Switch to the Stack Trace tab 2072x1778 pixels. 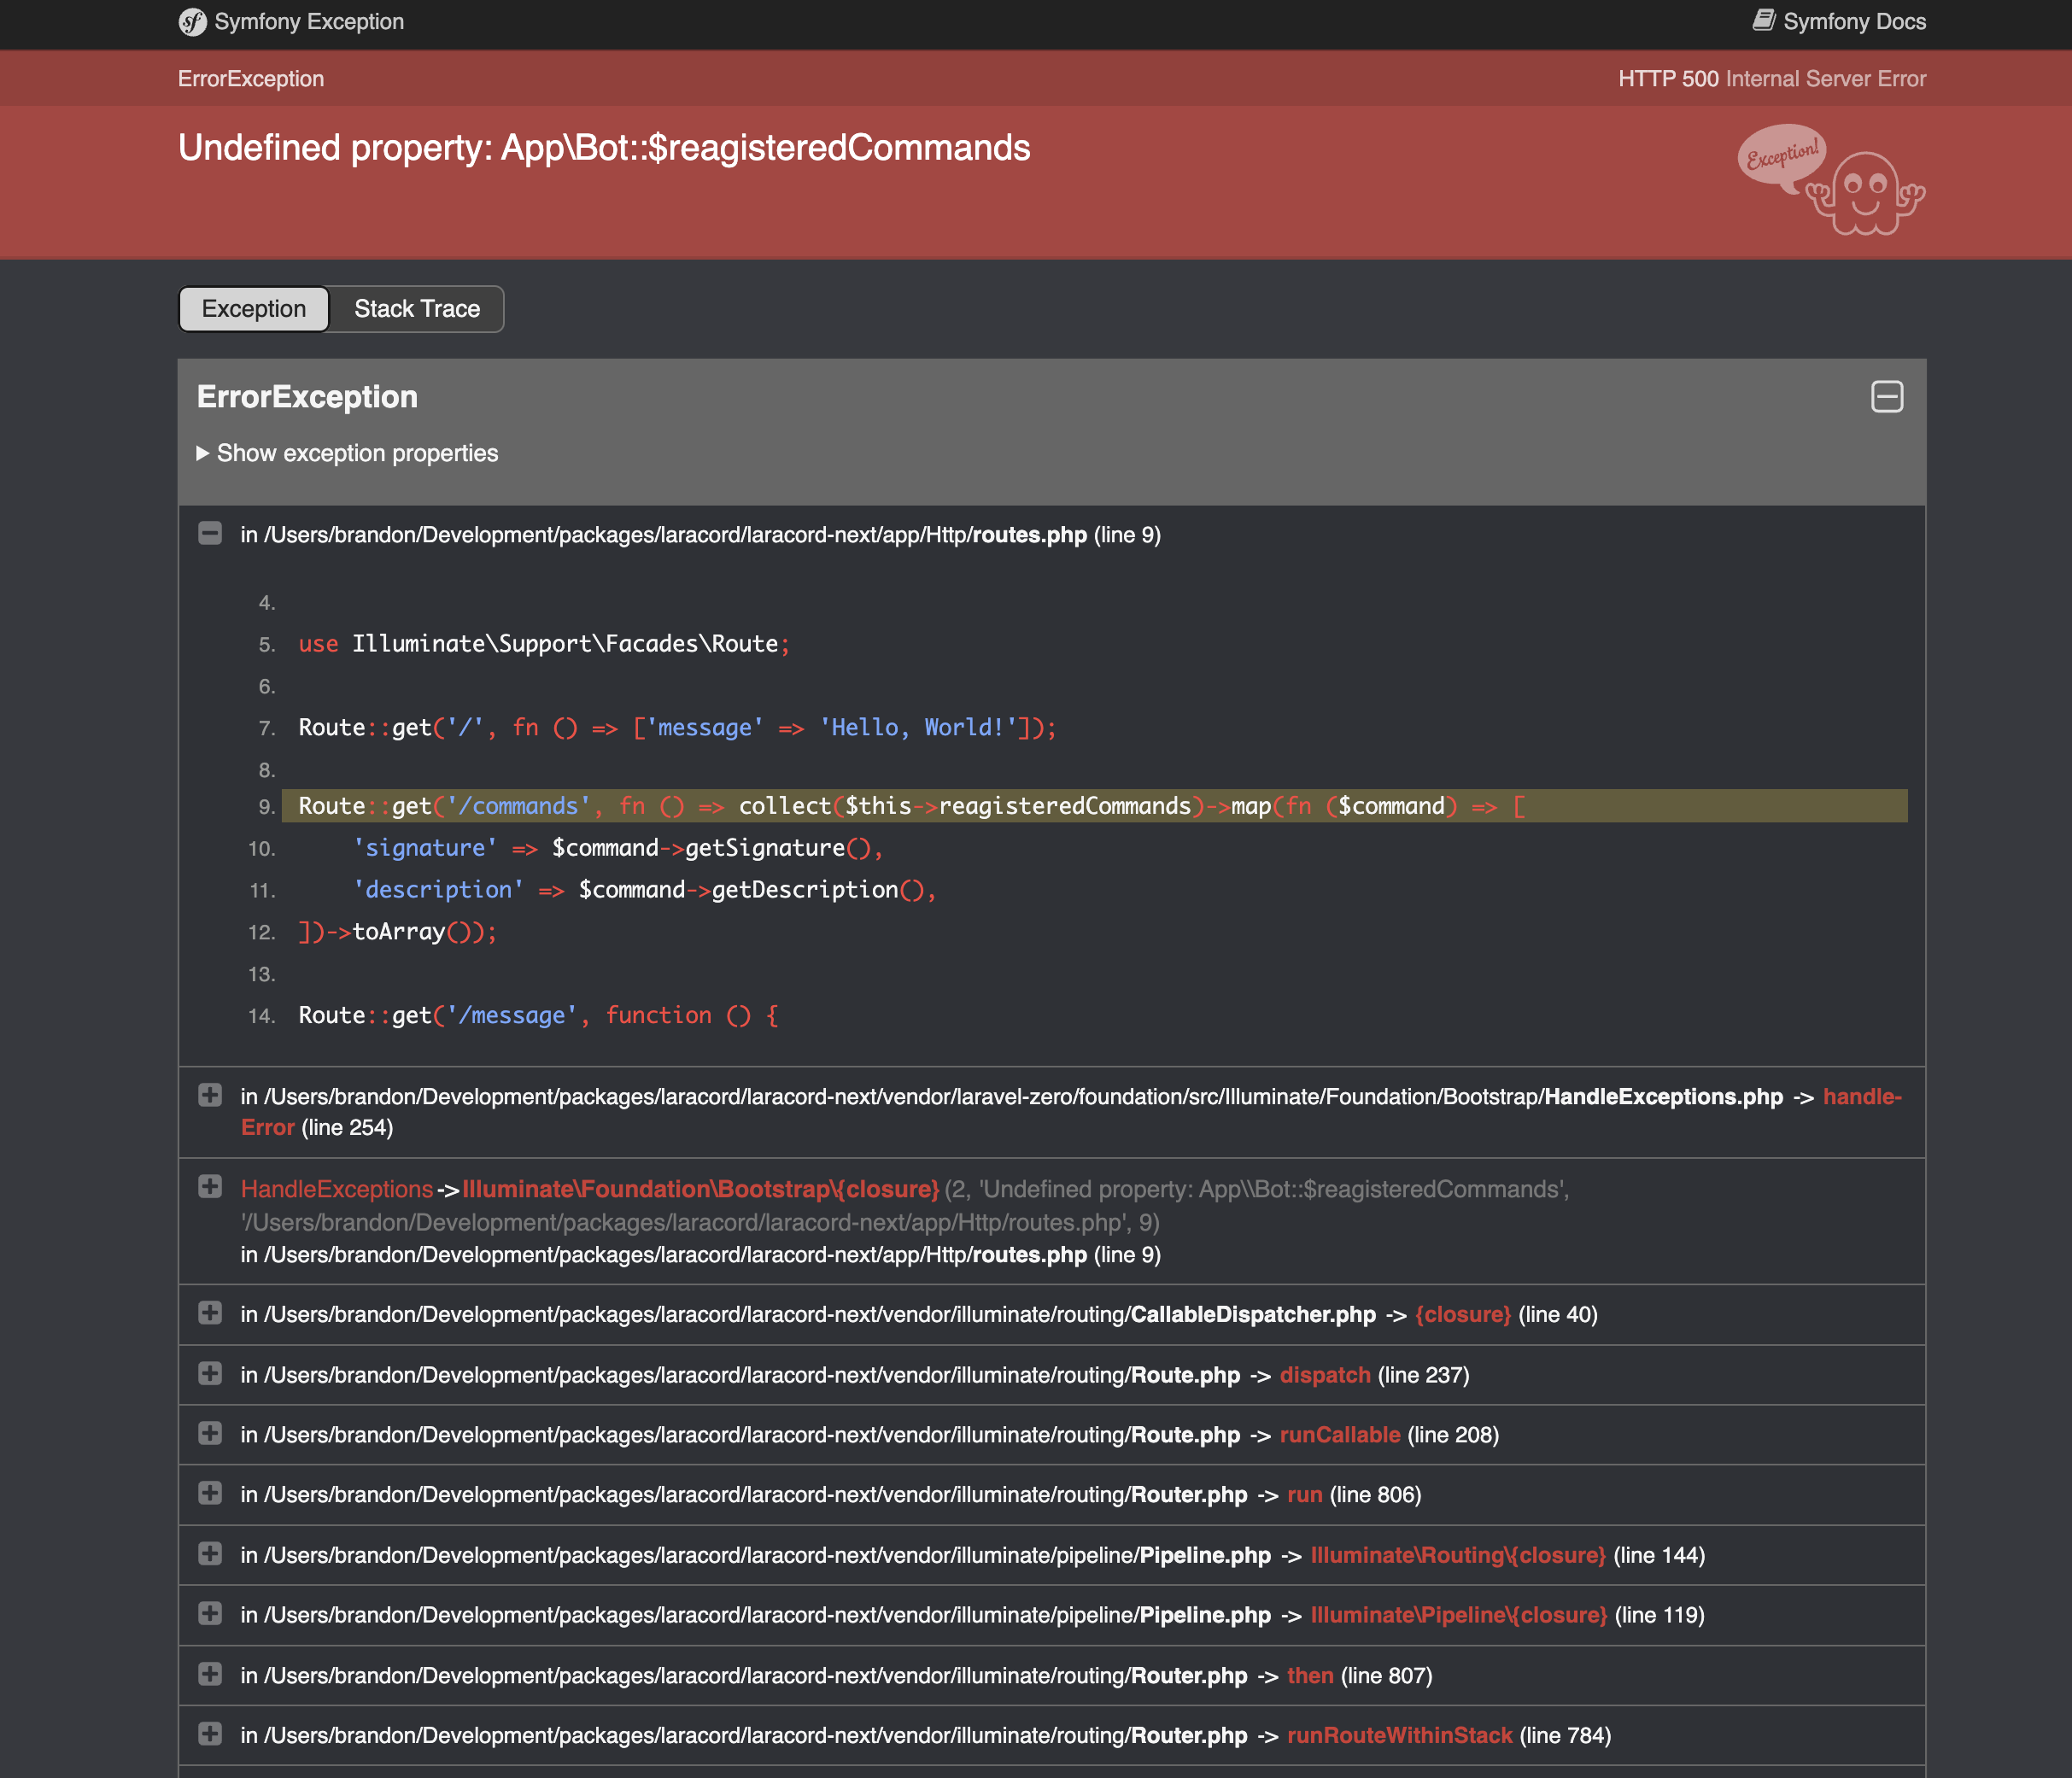(417, 309)
